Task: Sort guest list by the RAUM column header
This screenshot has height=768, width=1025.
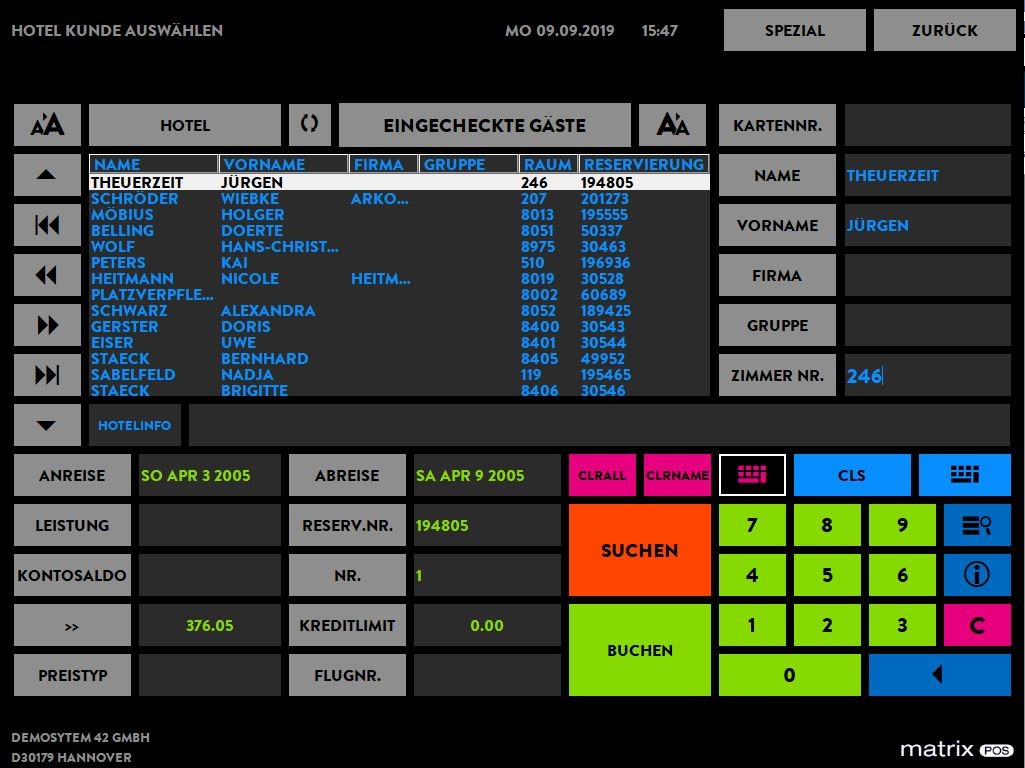Action: 548,164
